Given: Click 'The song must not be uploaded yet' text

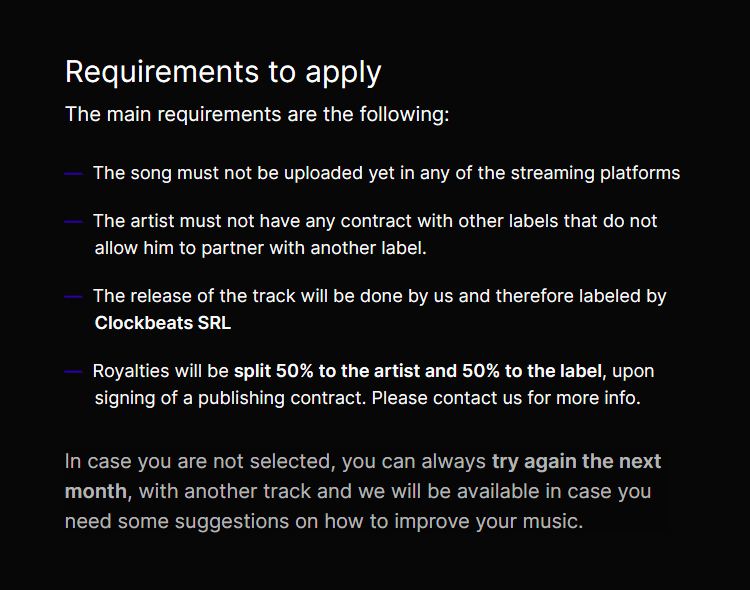Looking at the screenshot, I should coord(244,173).
